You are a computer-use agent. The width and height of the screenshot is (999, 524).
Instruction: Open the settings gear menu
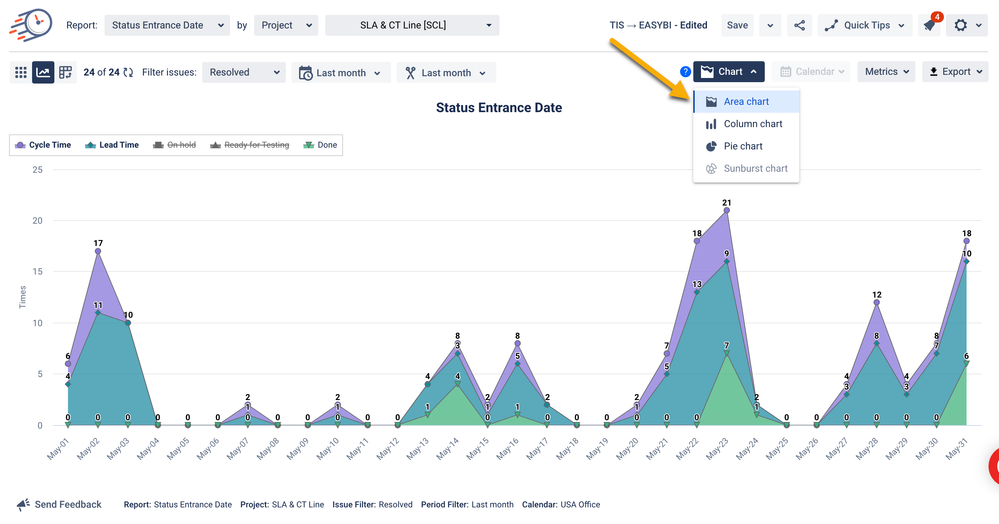pyautogui.click(x=967, y=25)
